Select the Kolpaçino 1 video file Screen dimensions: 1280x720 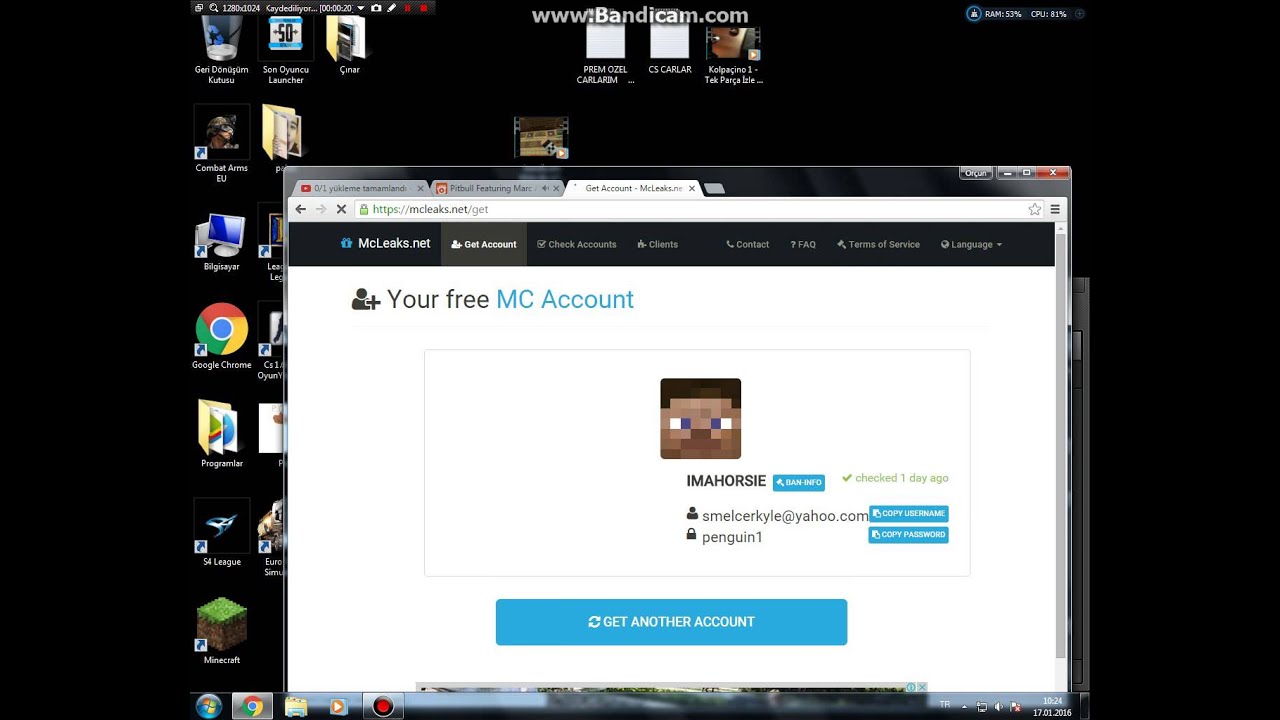(x=733, y=55)
